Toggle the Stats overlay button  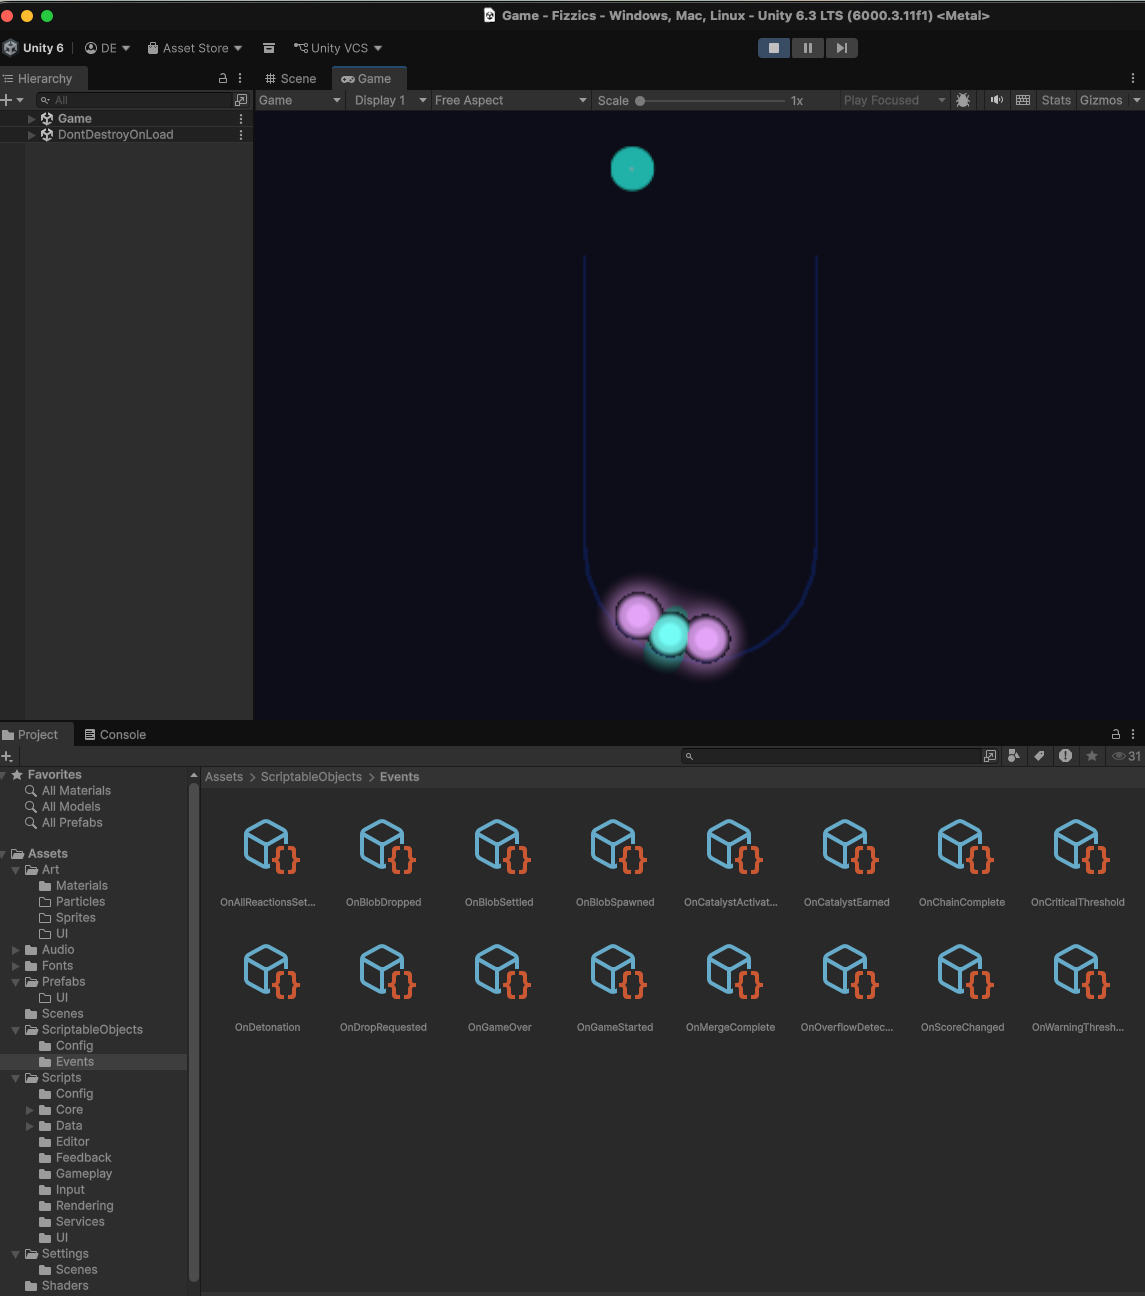[1055, 100]
